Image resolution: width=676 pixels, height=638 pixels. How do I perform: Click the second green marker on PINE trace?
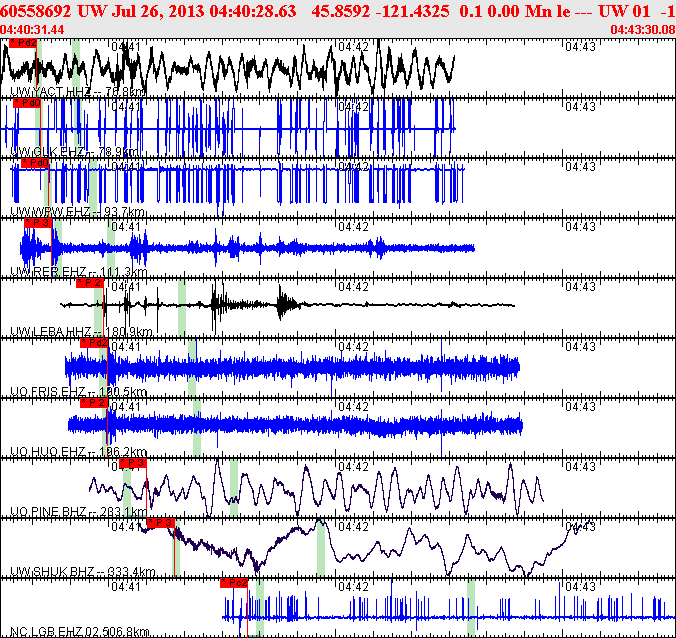[x=234, y=487]
